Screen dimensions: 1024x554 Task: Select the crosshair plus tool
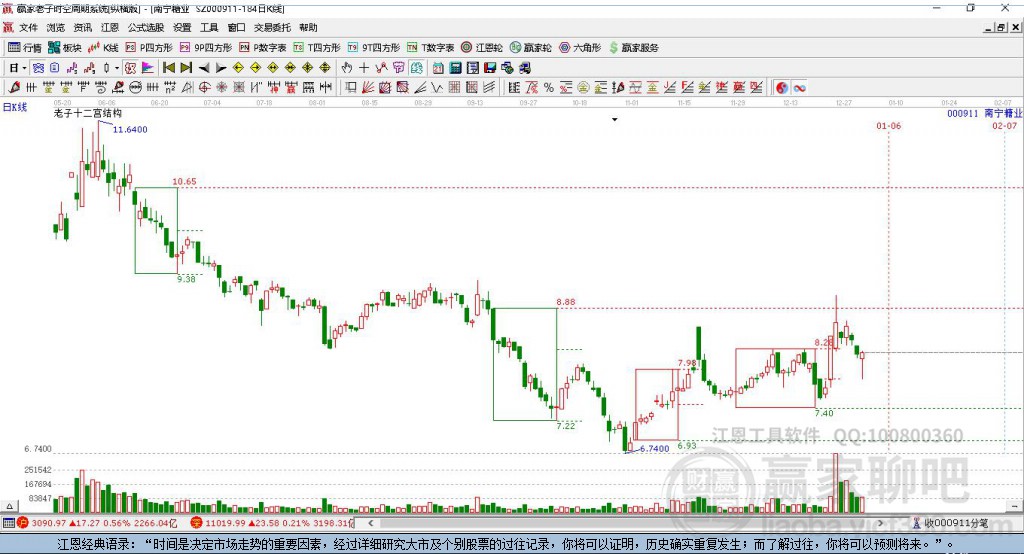(x=364, y=68)
